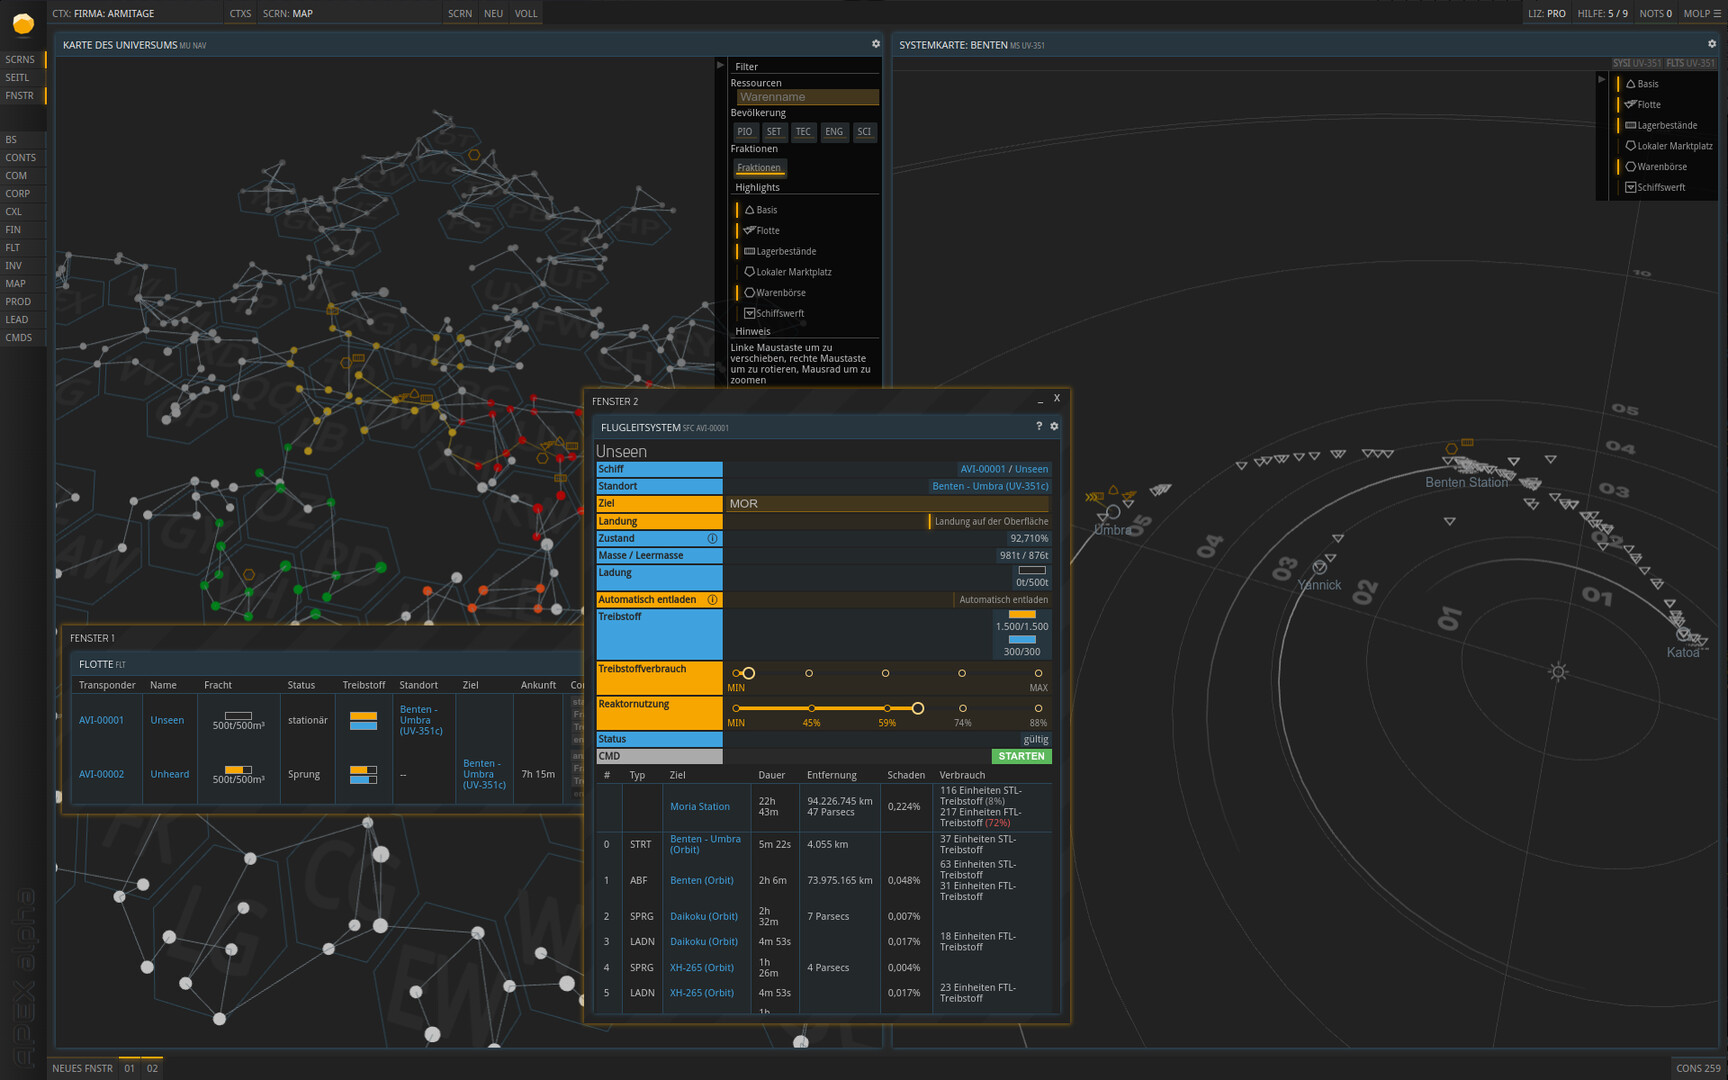
Task: Open settings gear of Karte des Universums panel
Action: [x=876, y=44]
